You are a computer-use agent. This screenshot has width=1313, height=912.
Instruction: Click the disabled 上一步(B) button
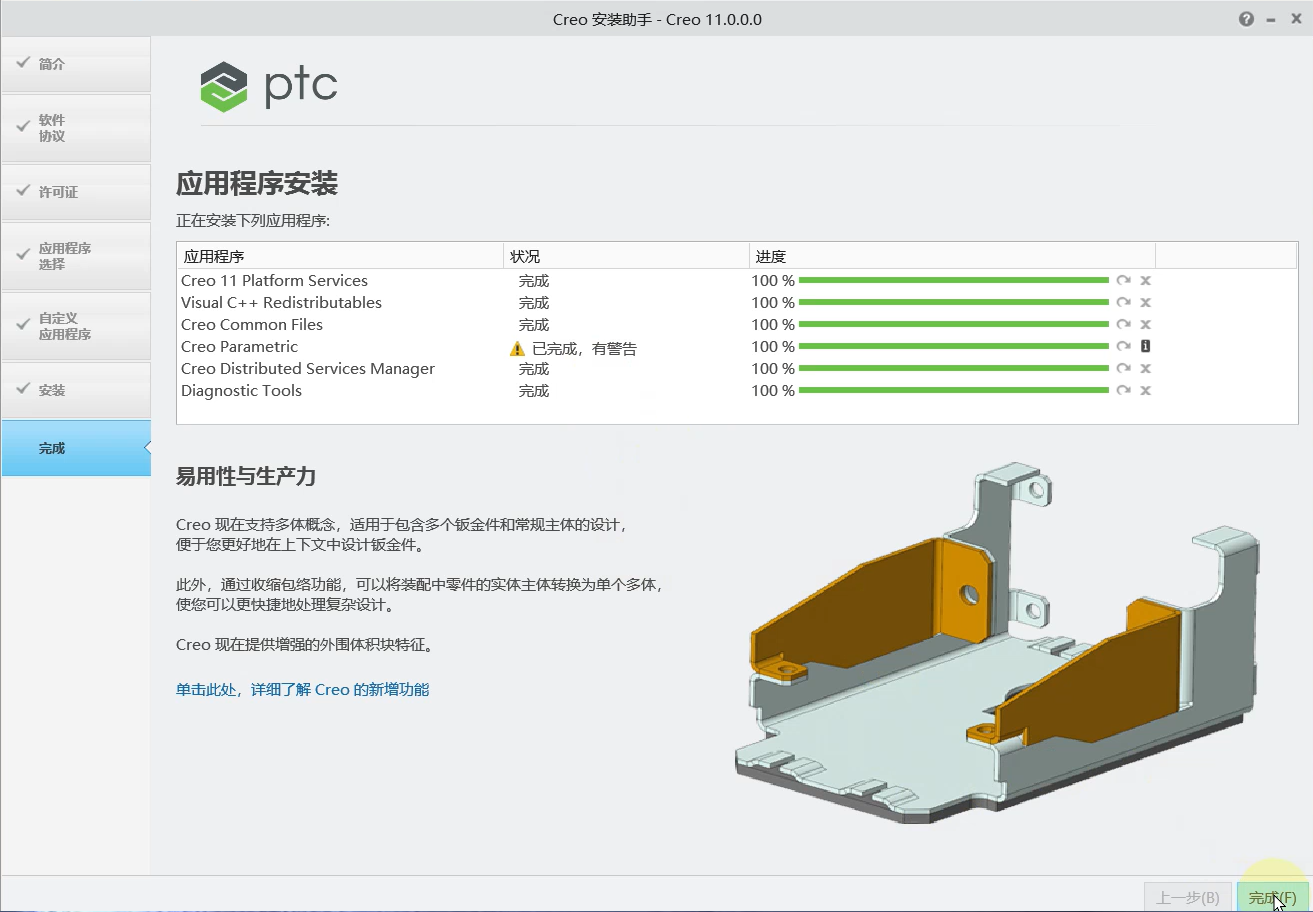[x=1188, y=898]
